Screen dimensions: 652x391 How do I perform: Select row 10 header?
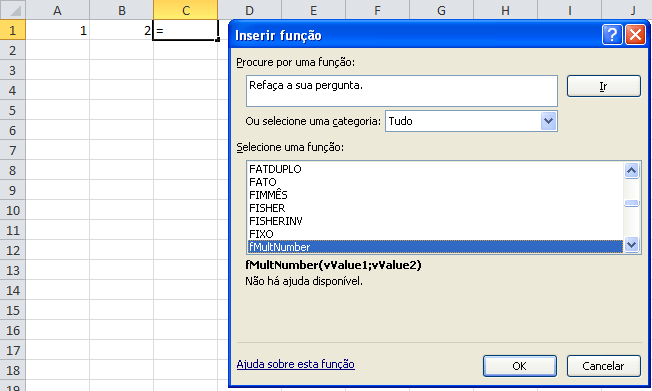coord(12,210)
